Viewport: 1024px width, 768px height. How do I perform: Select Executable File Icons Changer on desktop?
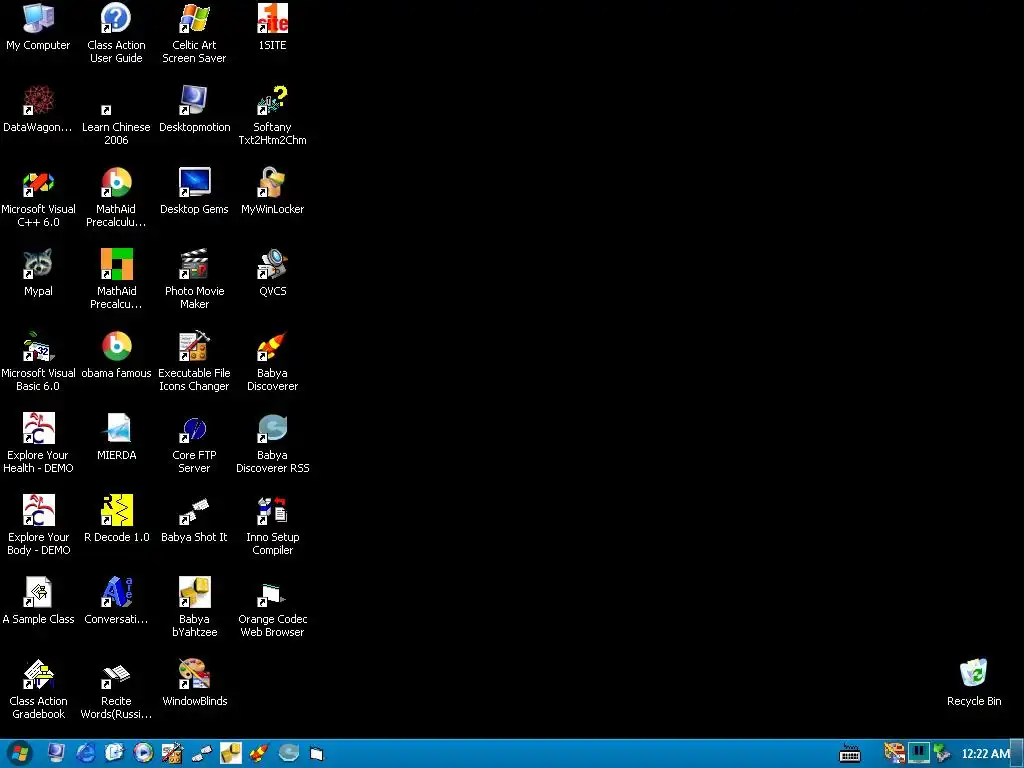[x=194, y=361]
